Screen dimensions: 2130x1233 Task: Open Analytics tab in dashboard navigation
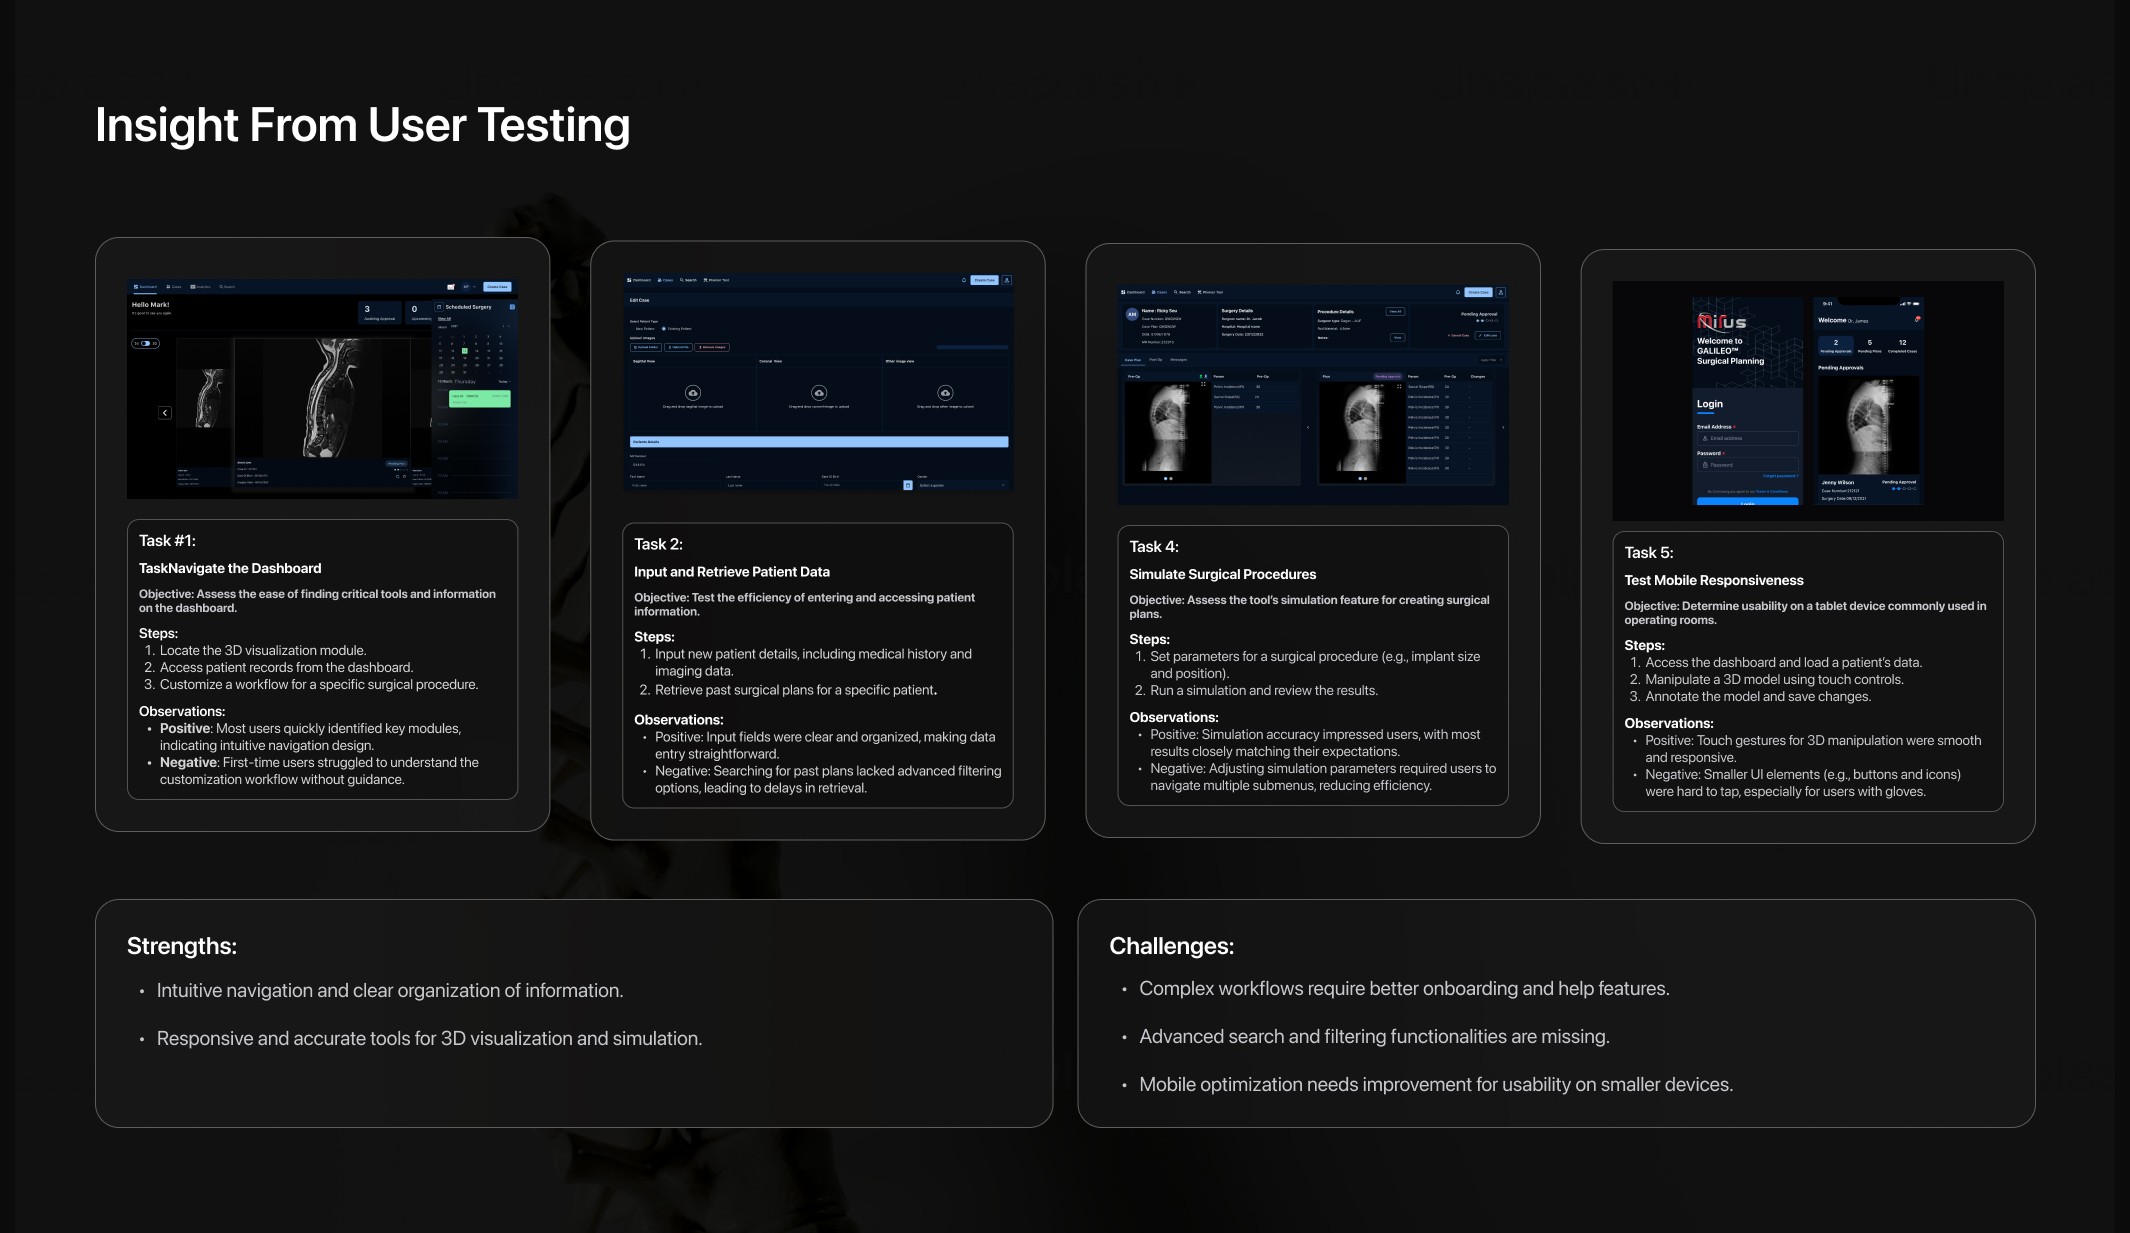[201, 287]
